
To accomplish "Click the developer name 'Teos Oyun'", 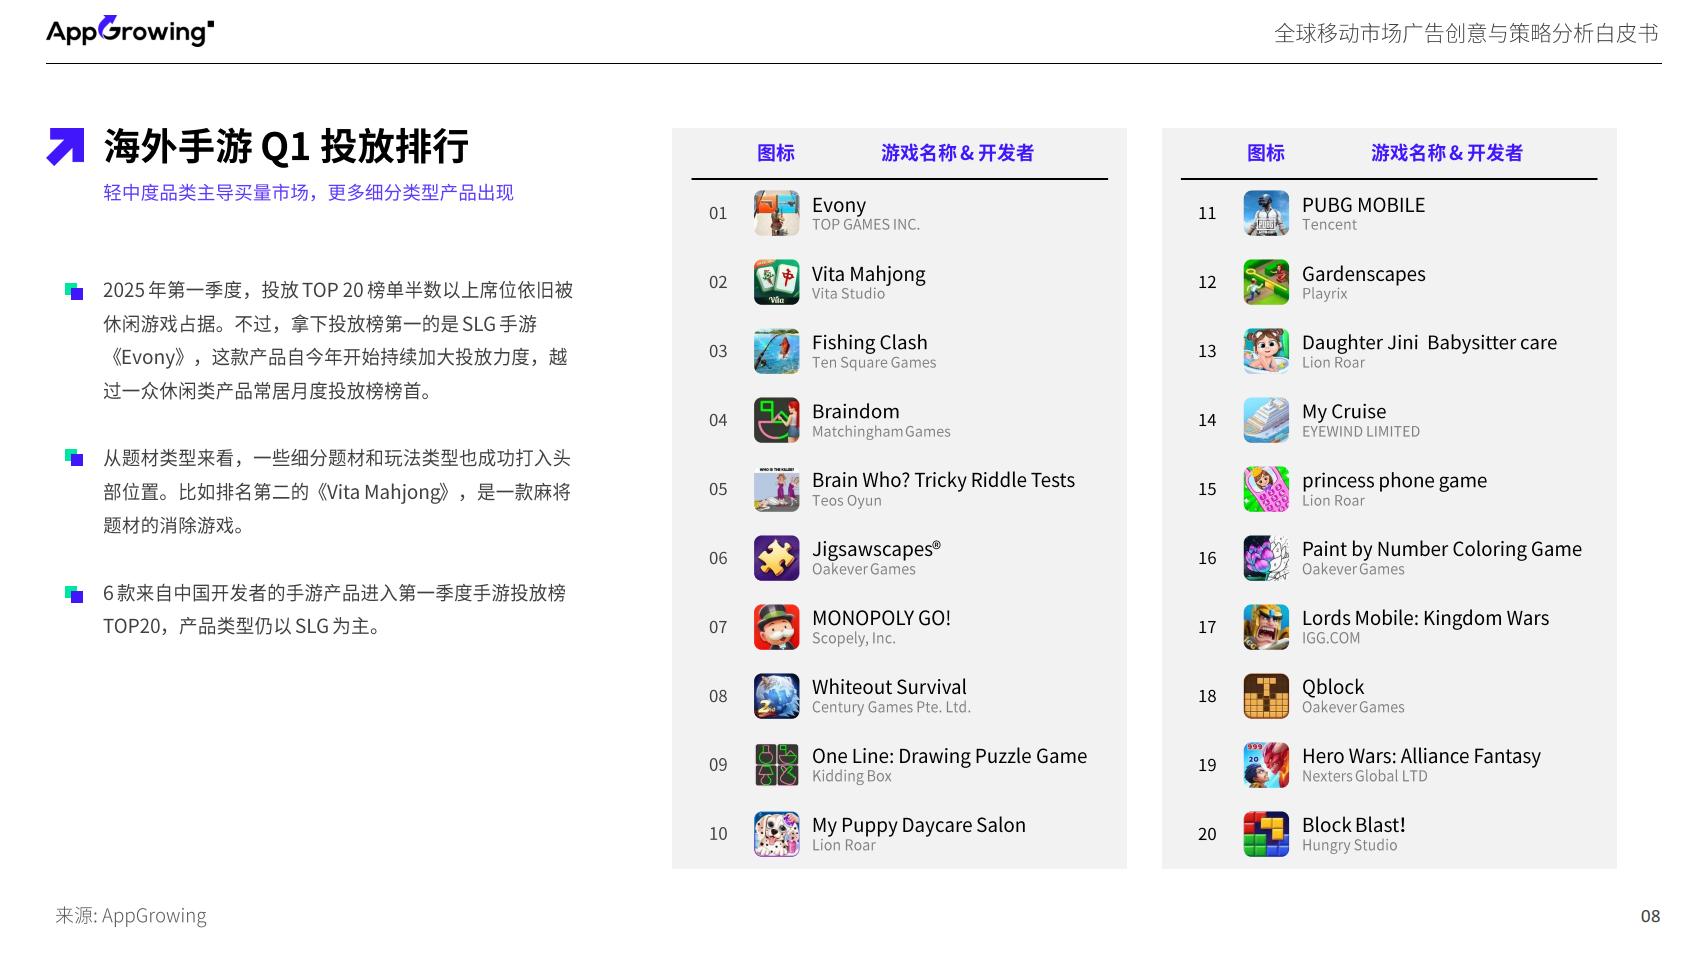I will [x=847, y=501].
